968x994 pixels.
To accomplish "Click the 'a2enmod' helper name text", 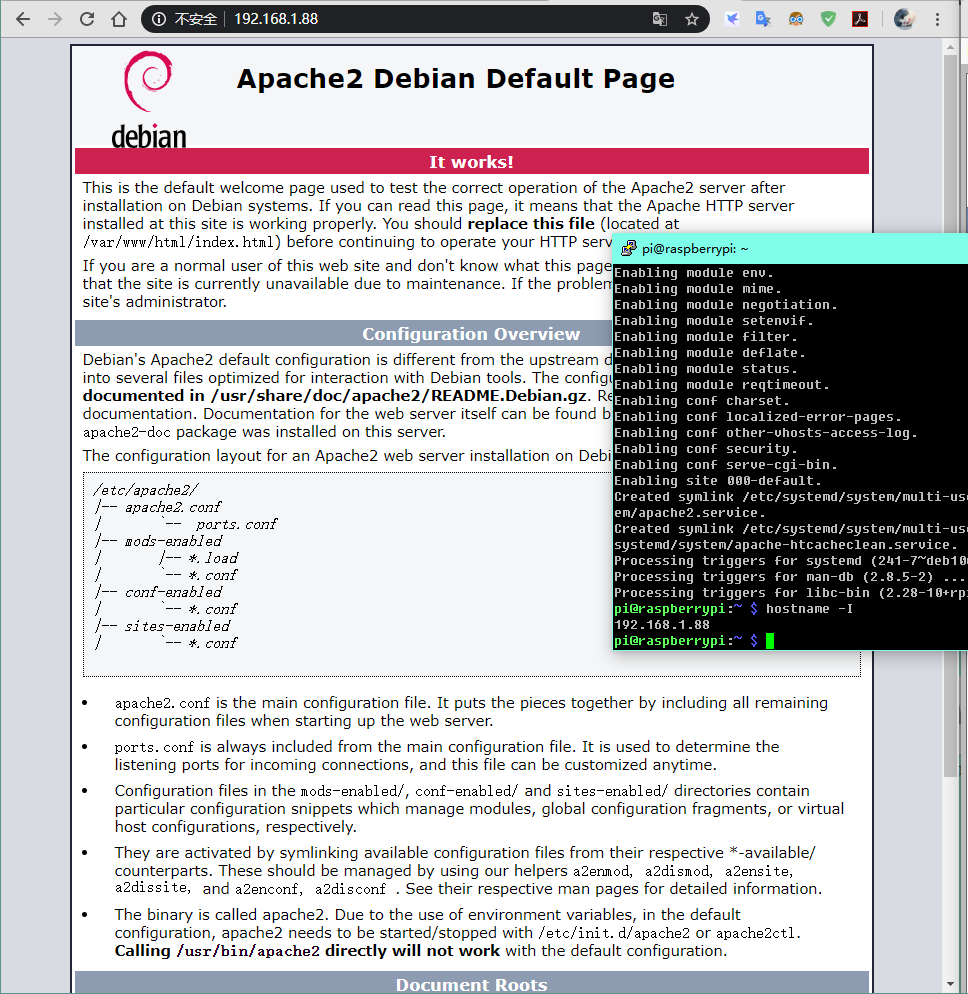I will click(x=601, y=872).
